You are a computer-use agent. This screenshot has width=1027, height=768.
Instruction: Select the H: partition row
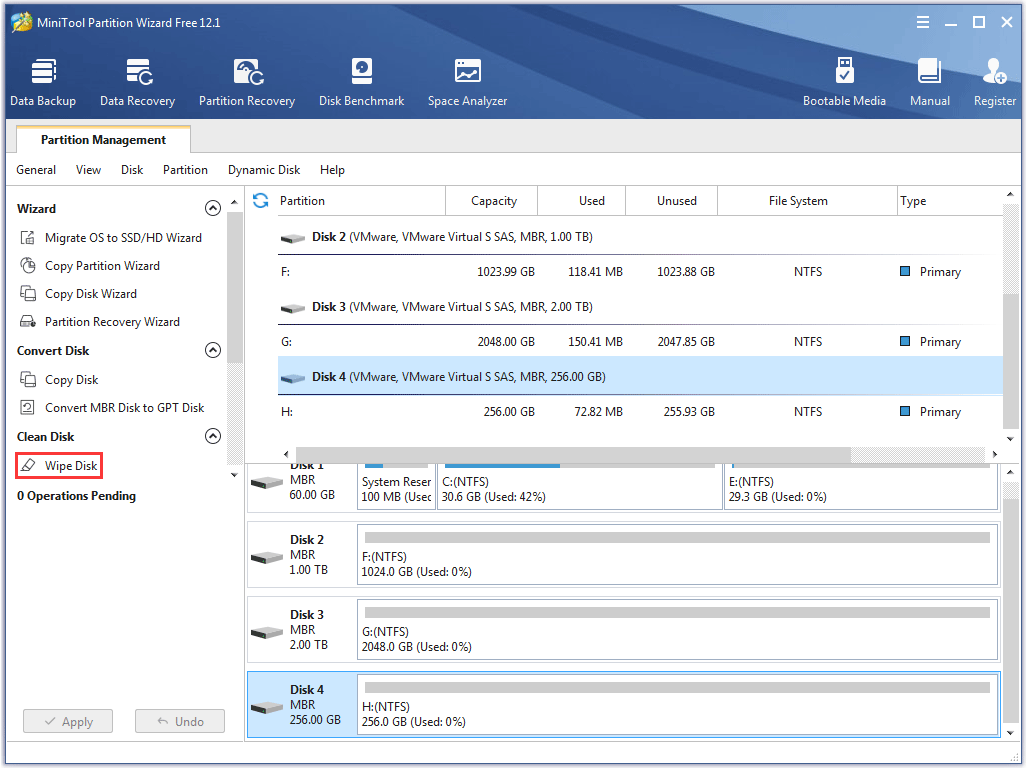coord(640,412)
